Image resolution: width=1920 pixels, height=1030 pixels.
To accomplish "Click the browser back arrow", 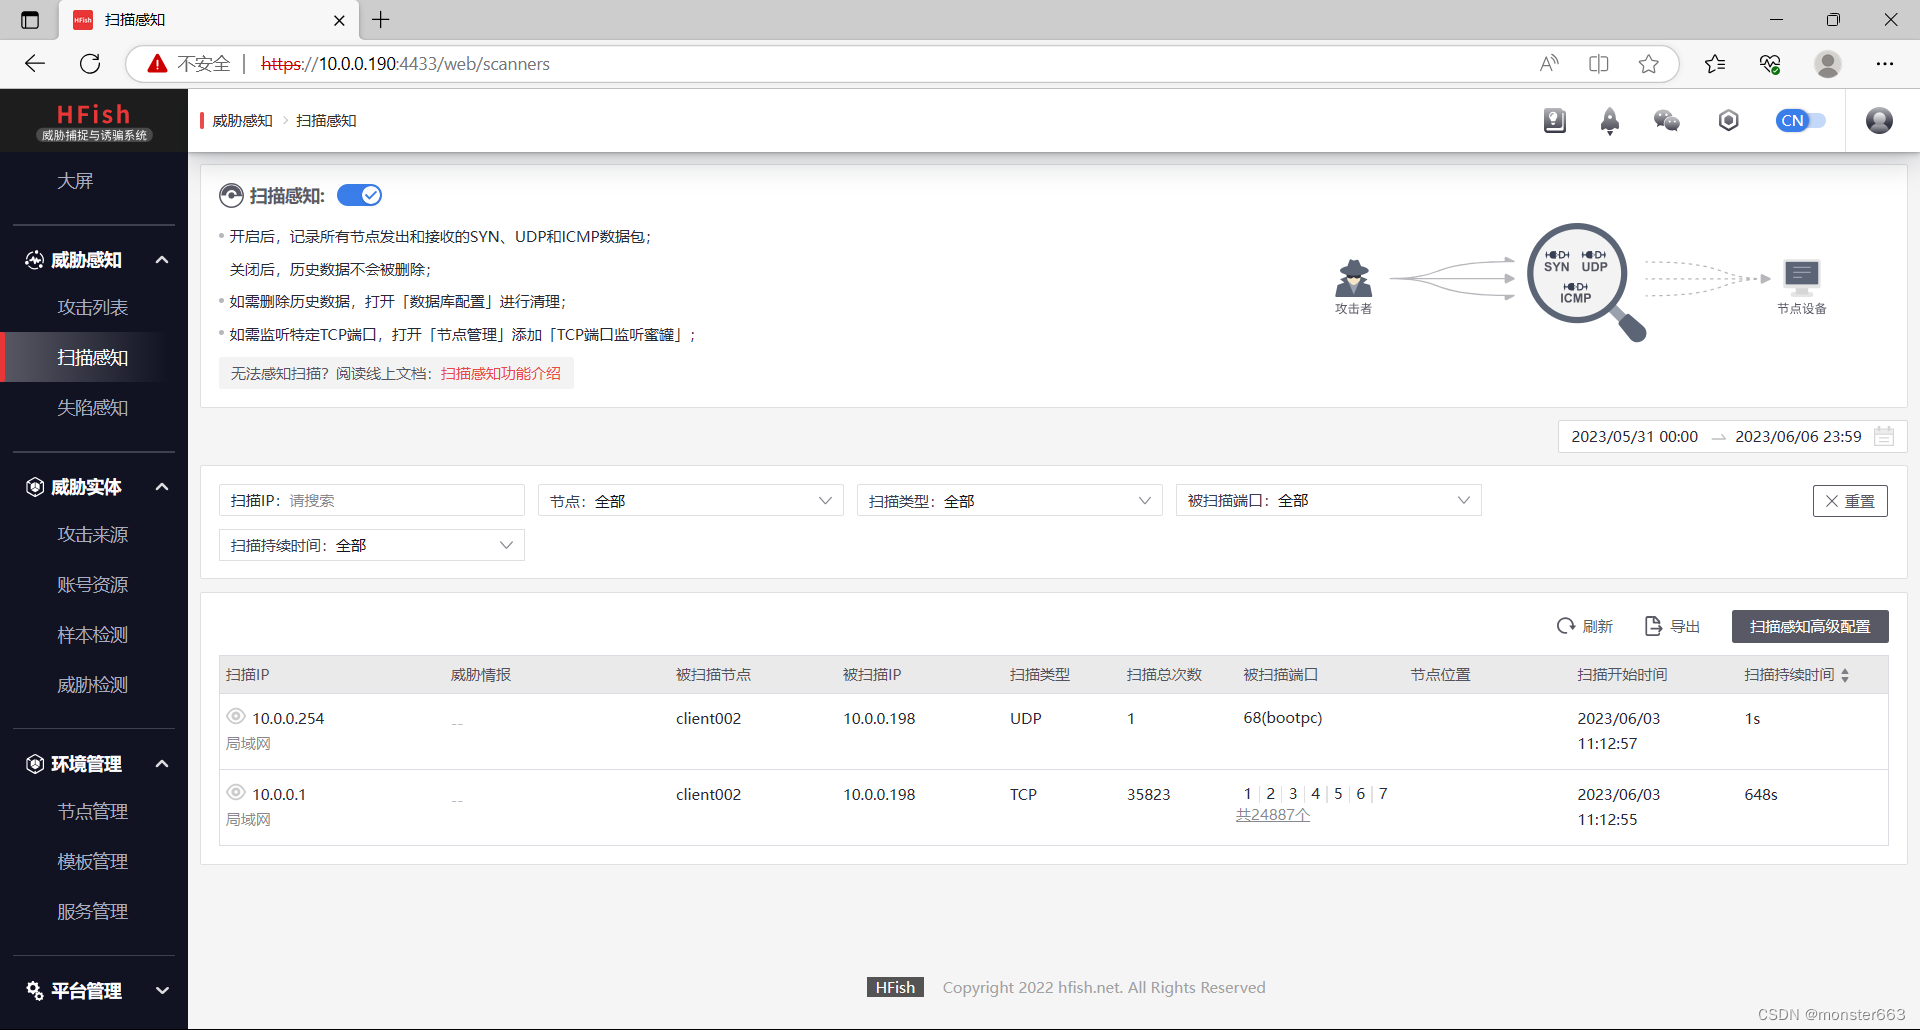I will pyautogui.click(x=35, y=64).
